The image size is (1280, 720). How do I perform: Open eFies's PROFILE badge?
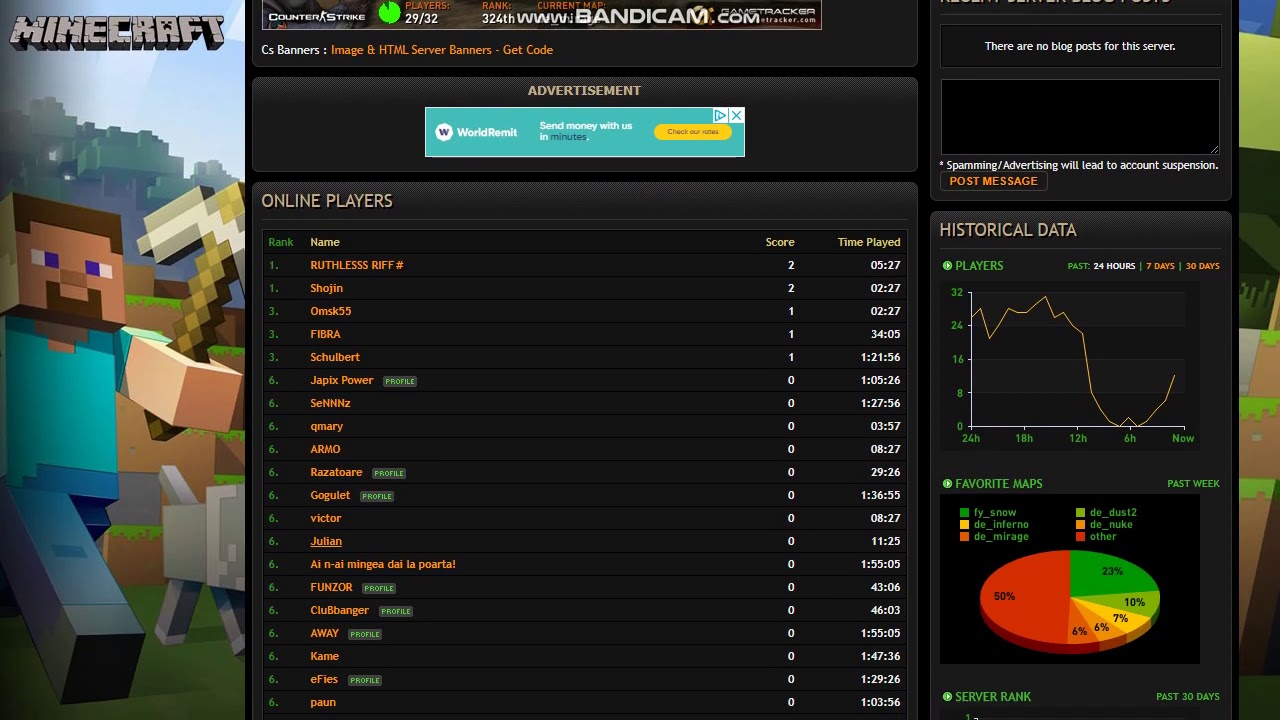tap(365, 680)
